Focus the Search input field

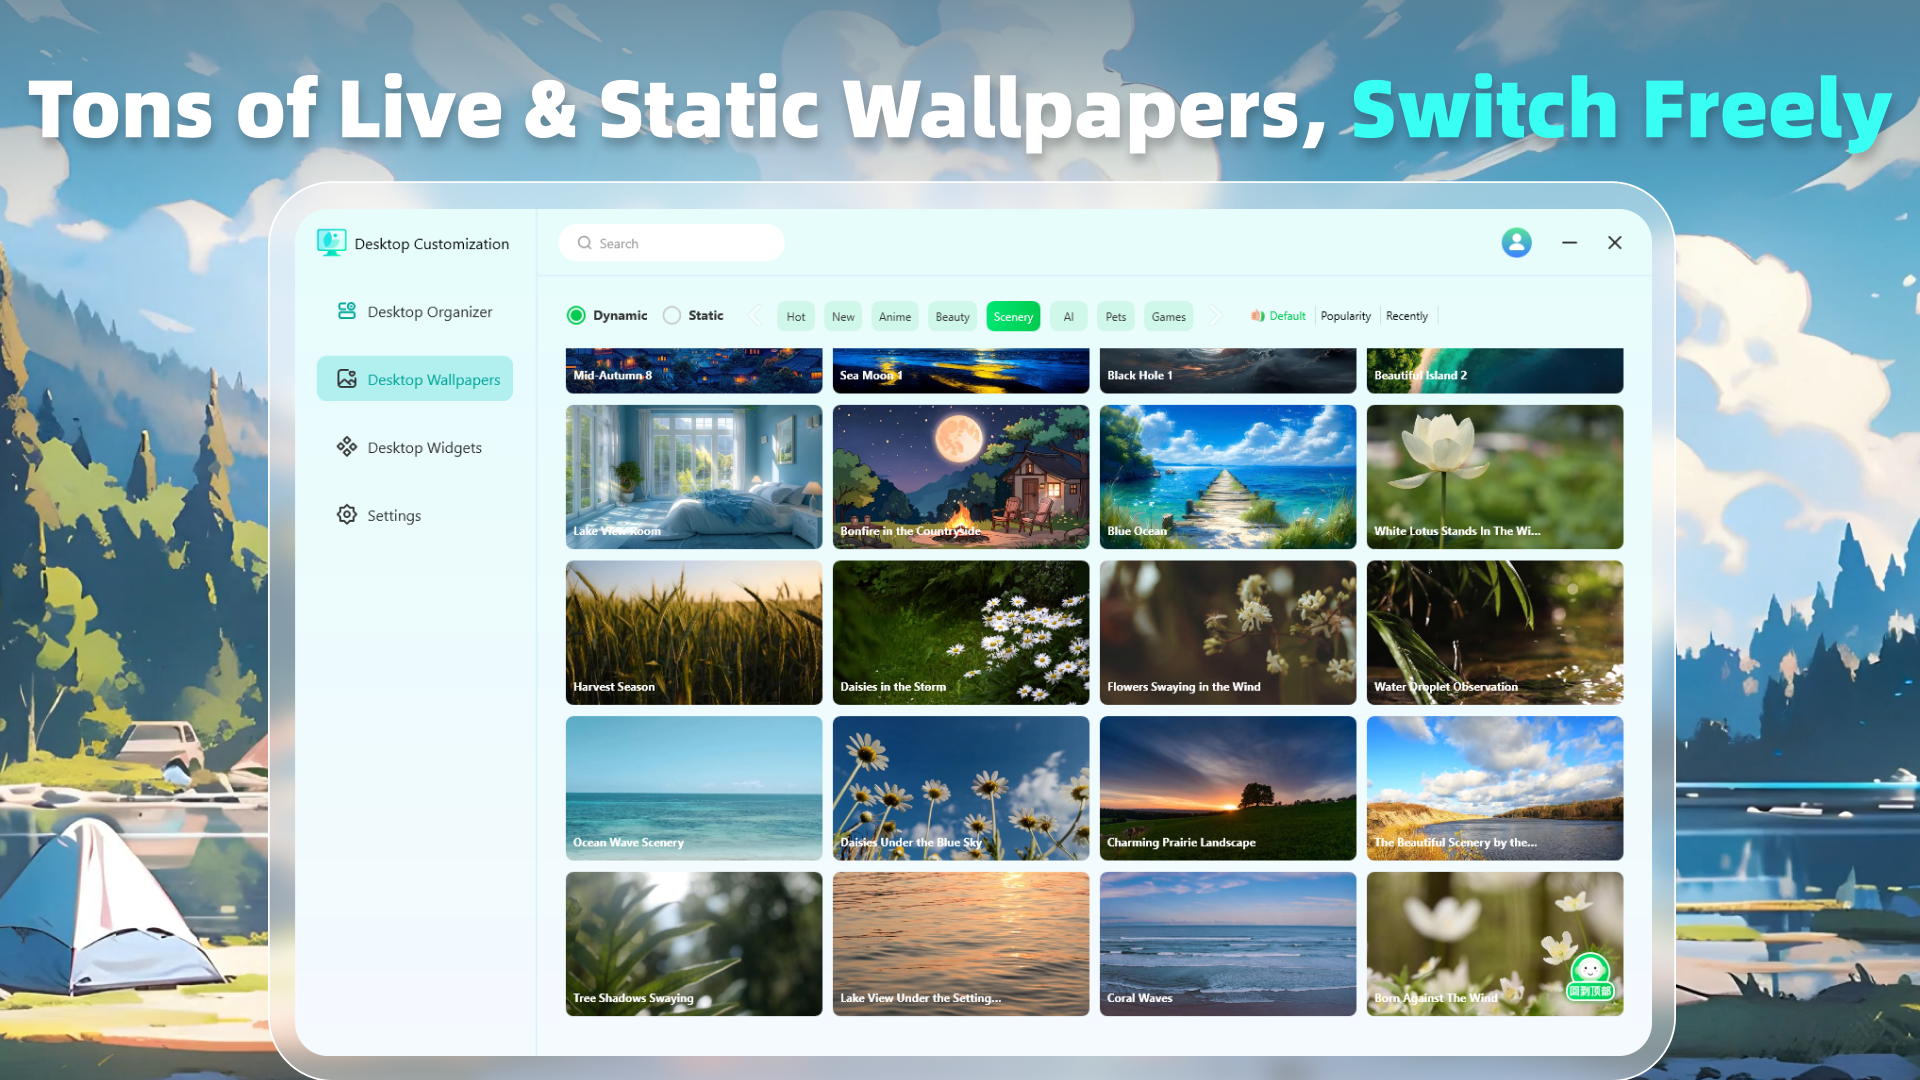(x=671, y=243)
